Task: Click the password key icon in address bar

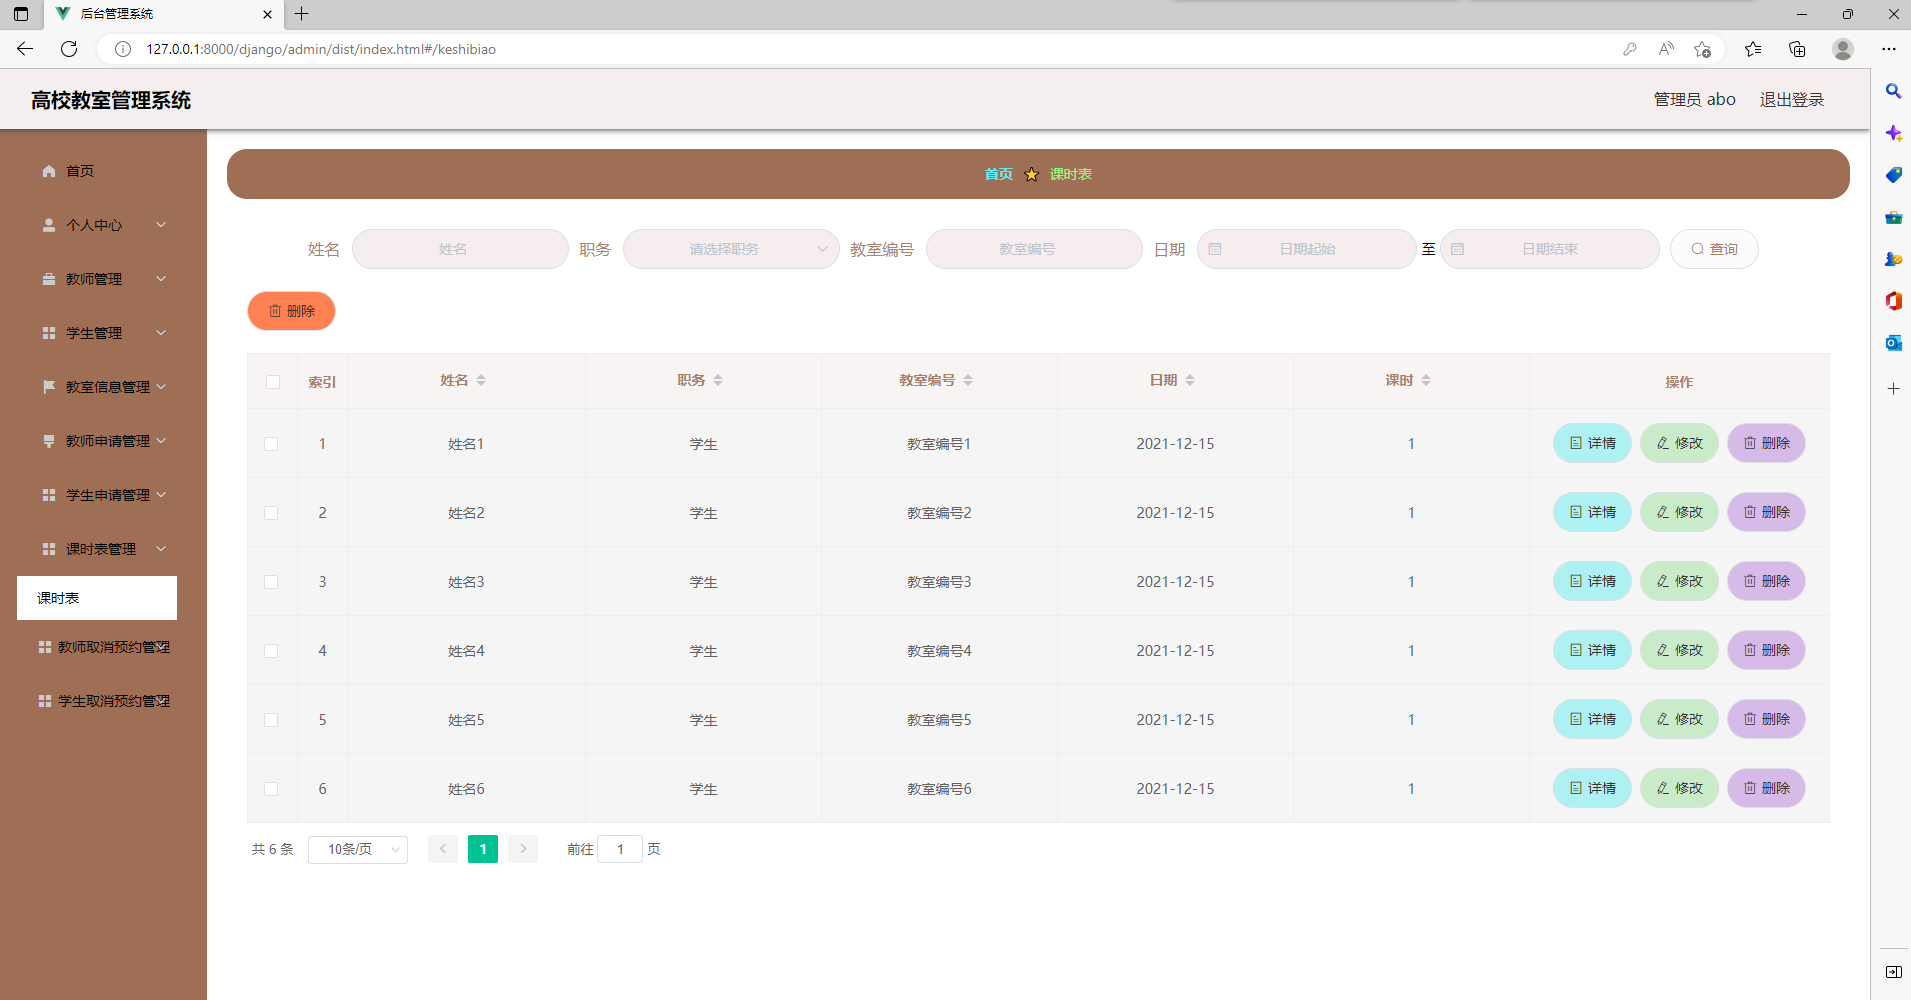Action: [1630, 49]
